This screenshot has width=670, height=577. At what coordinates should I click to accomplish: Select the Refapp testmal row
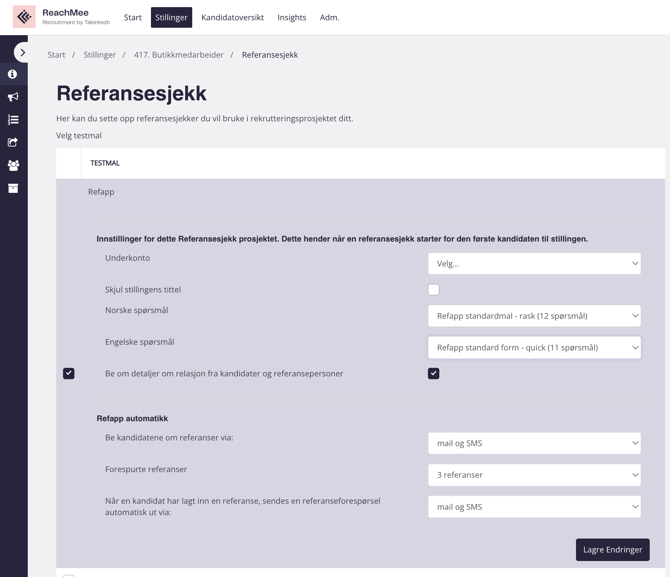tap(101, 192)
